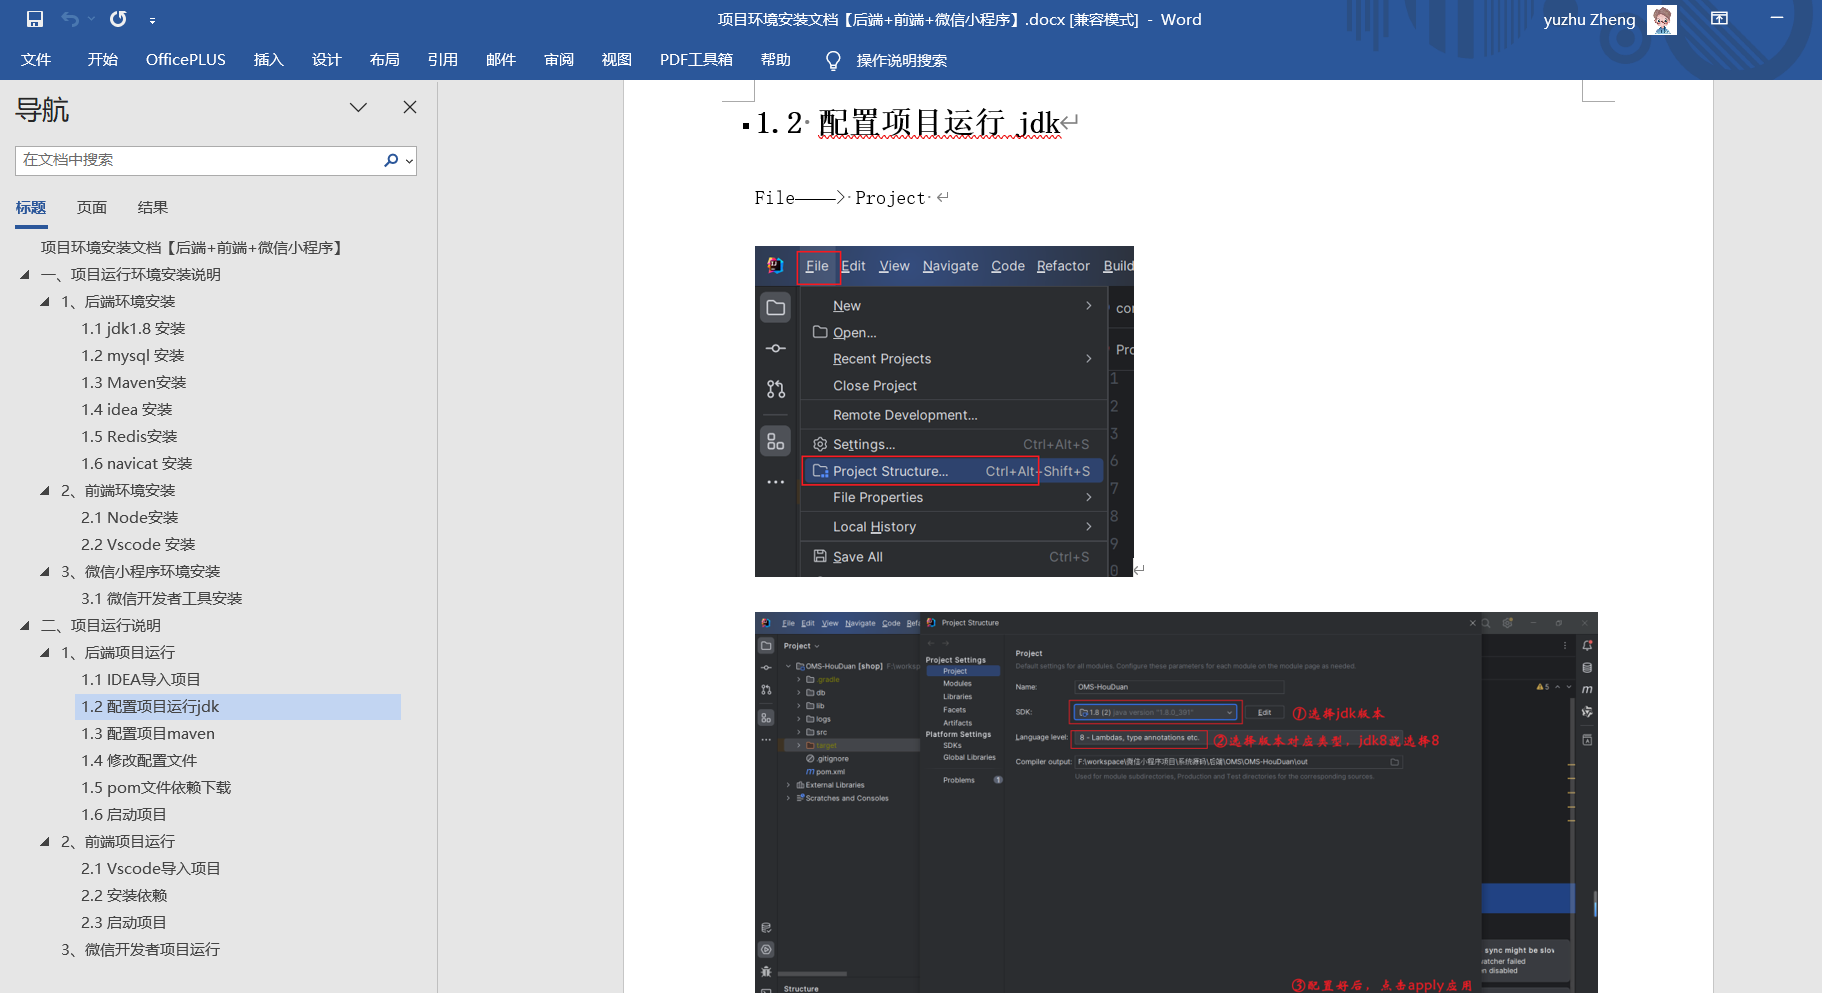Click the yuzhu Zheng account avatar
Image resolution: width=1822 pixels, height=993 pixels.
1661,19
